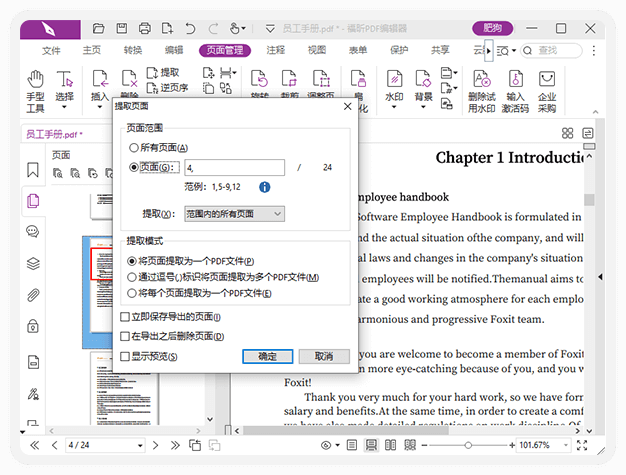Click the page range input field
Viewport: 626px width, 475px height.
[234, 168]
